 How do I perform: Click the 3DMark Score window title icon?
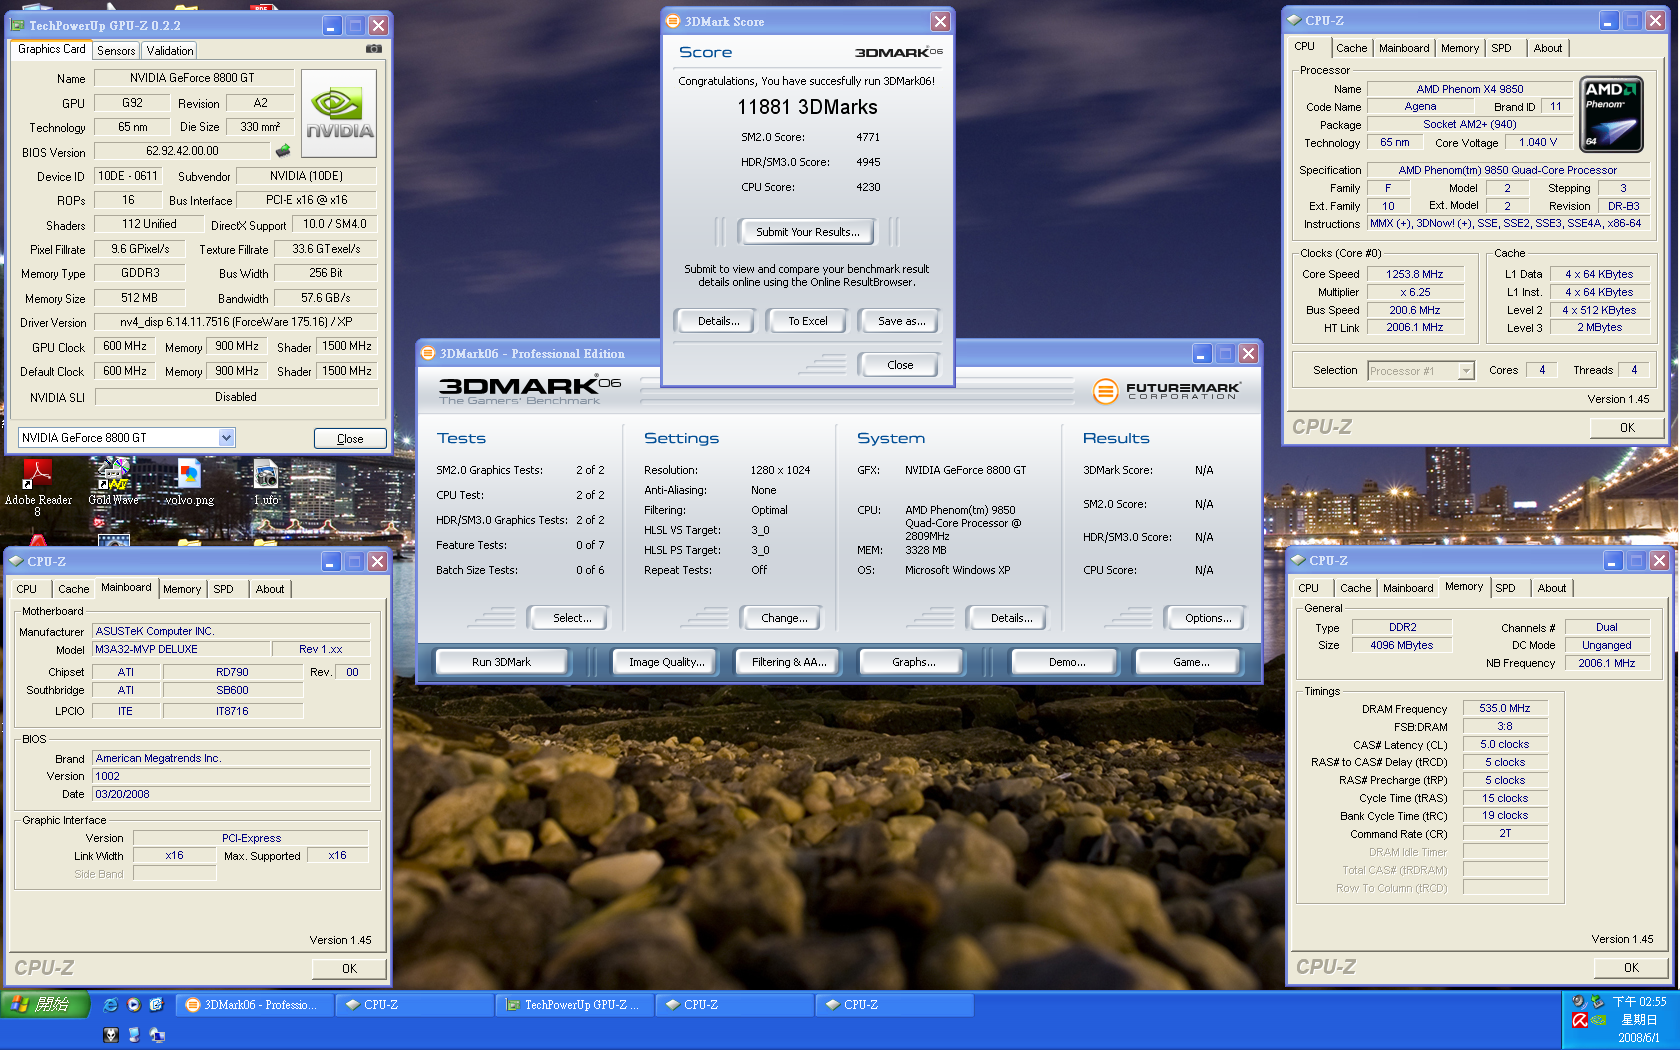(673, 21)
